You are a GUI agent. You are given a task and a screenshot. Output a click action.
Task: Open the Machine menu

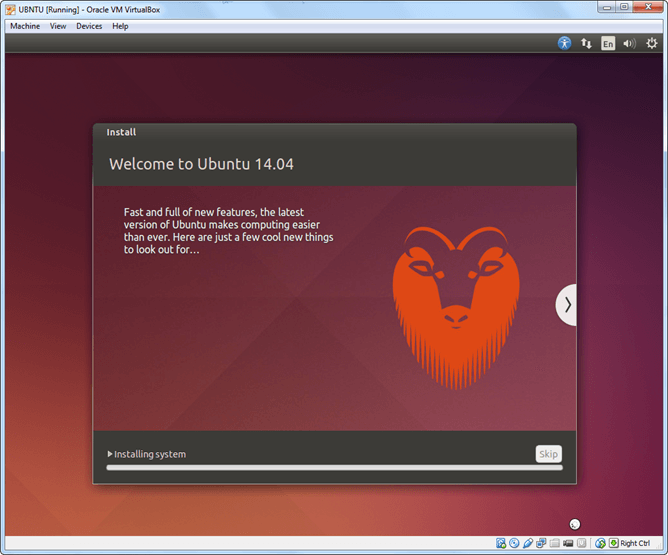pos(25,26)
